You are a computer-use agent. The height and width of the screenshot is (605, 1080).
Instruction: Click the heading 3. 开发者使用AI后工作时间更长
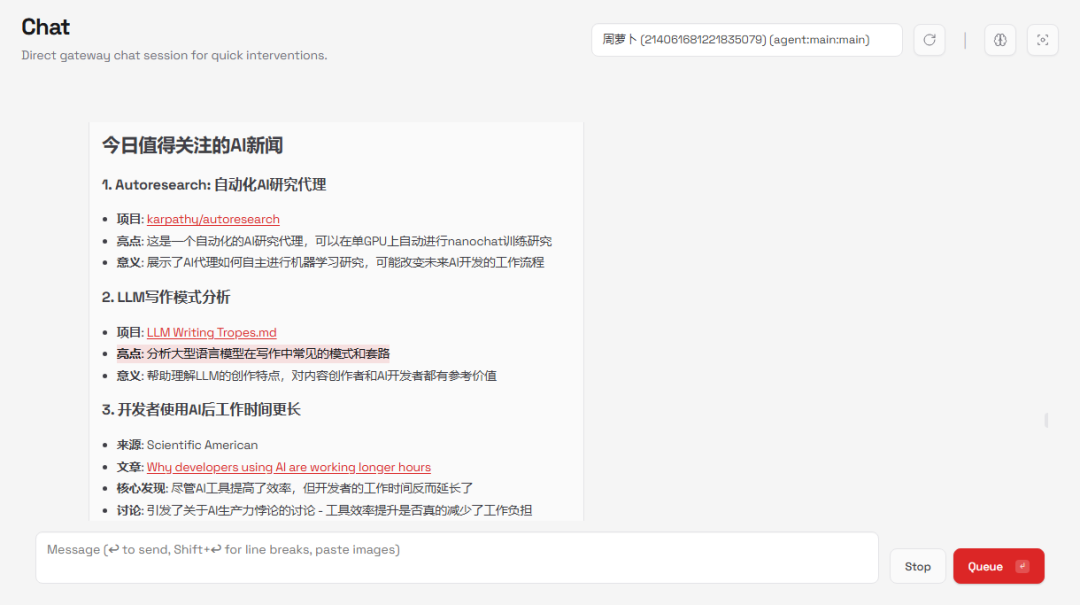point(201,409)
